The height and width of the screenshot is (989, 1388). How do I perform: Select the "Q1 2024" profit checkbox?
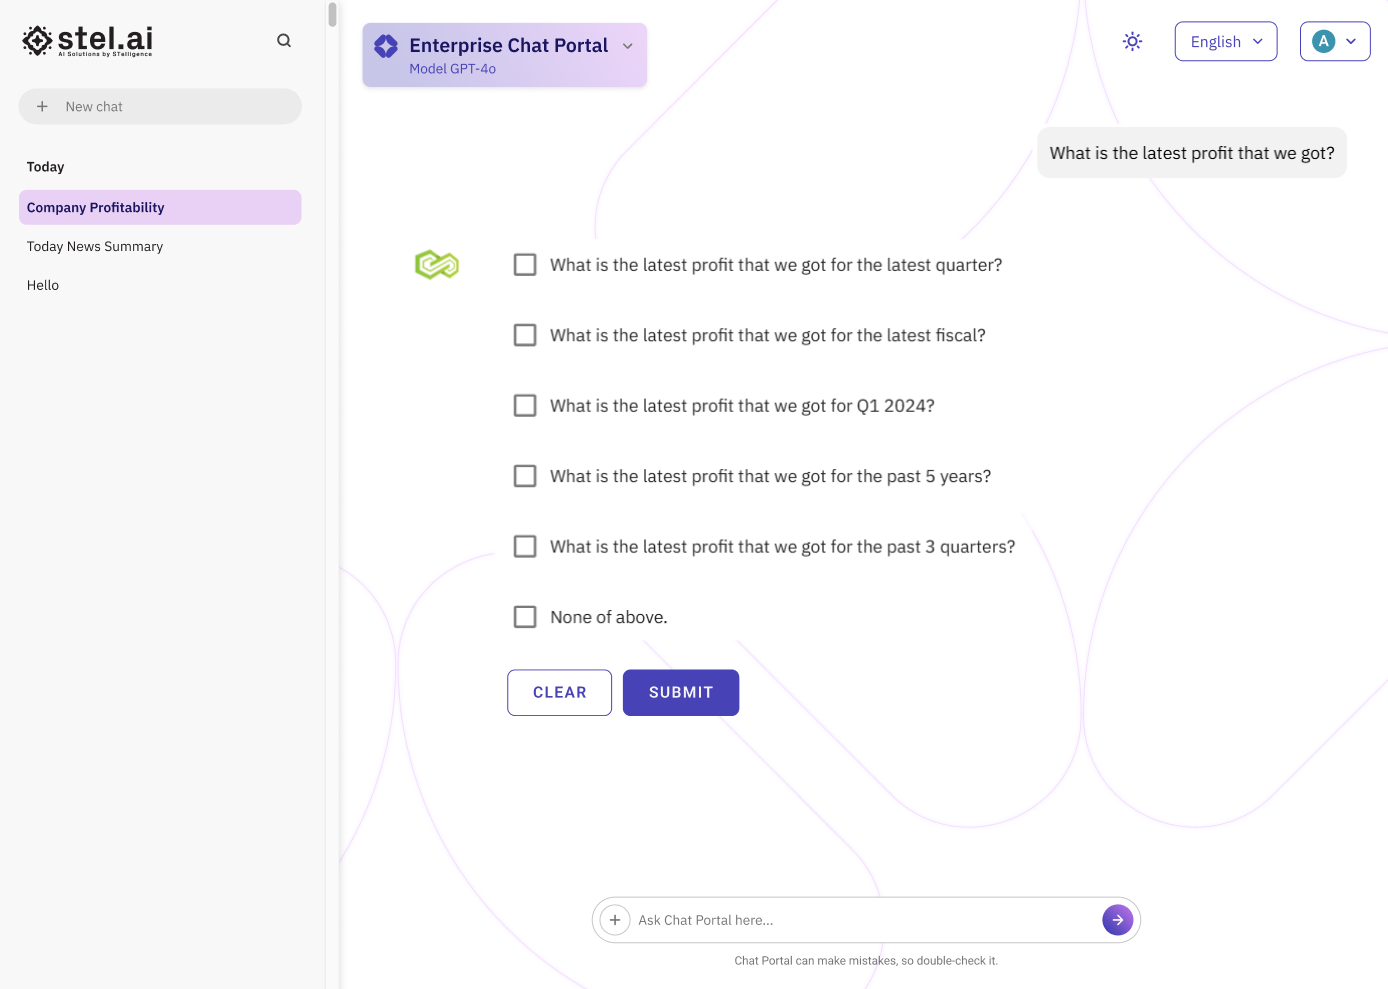[525, 406]
